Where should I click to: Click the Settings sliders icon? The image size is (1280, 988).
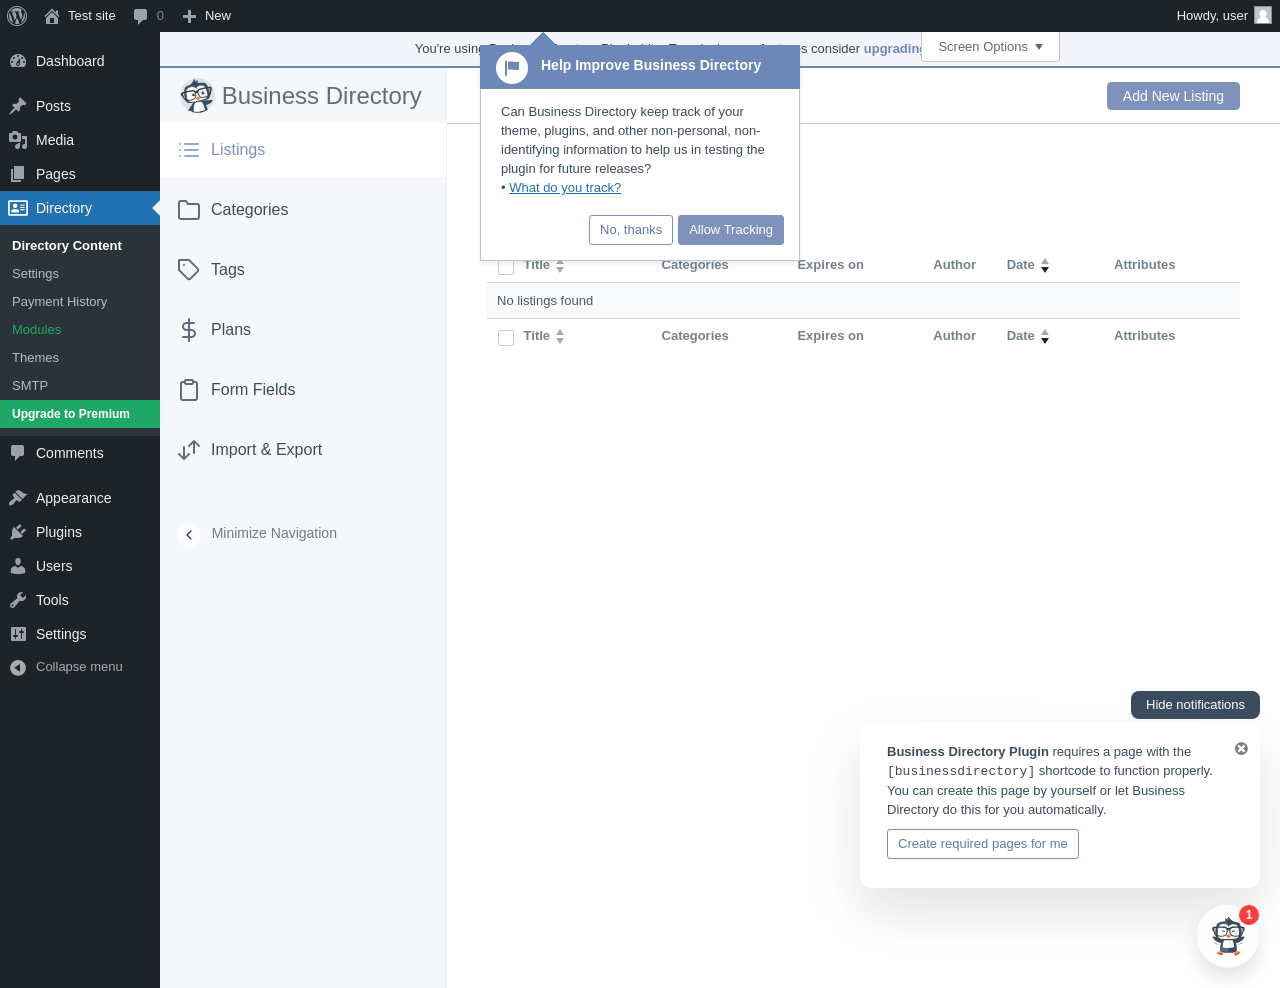(x=18, y=634)
